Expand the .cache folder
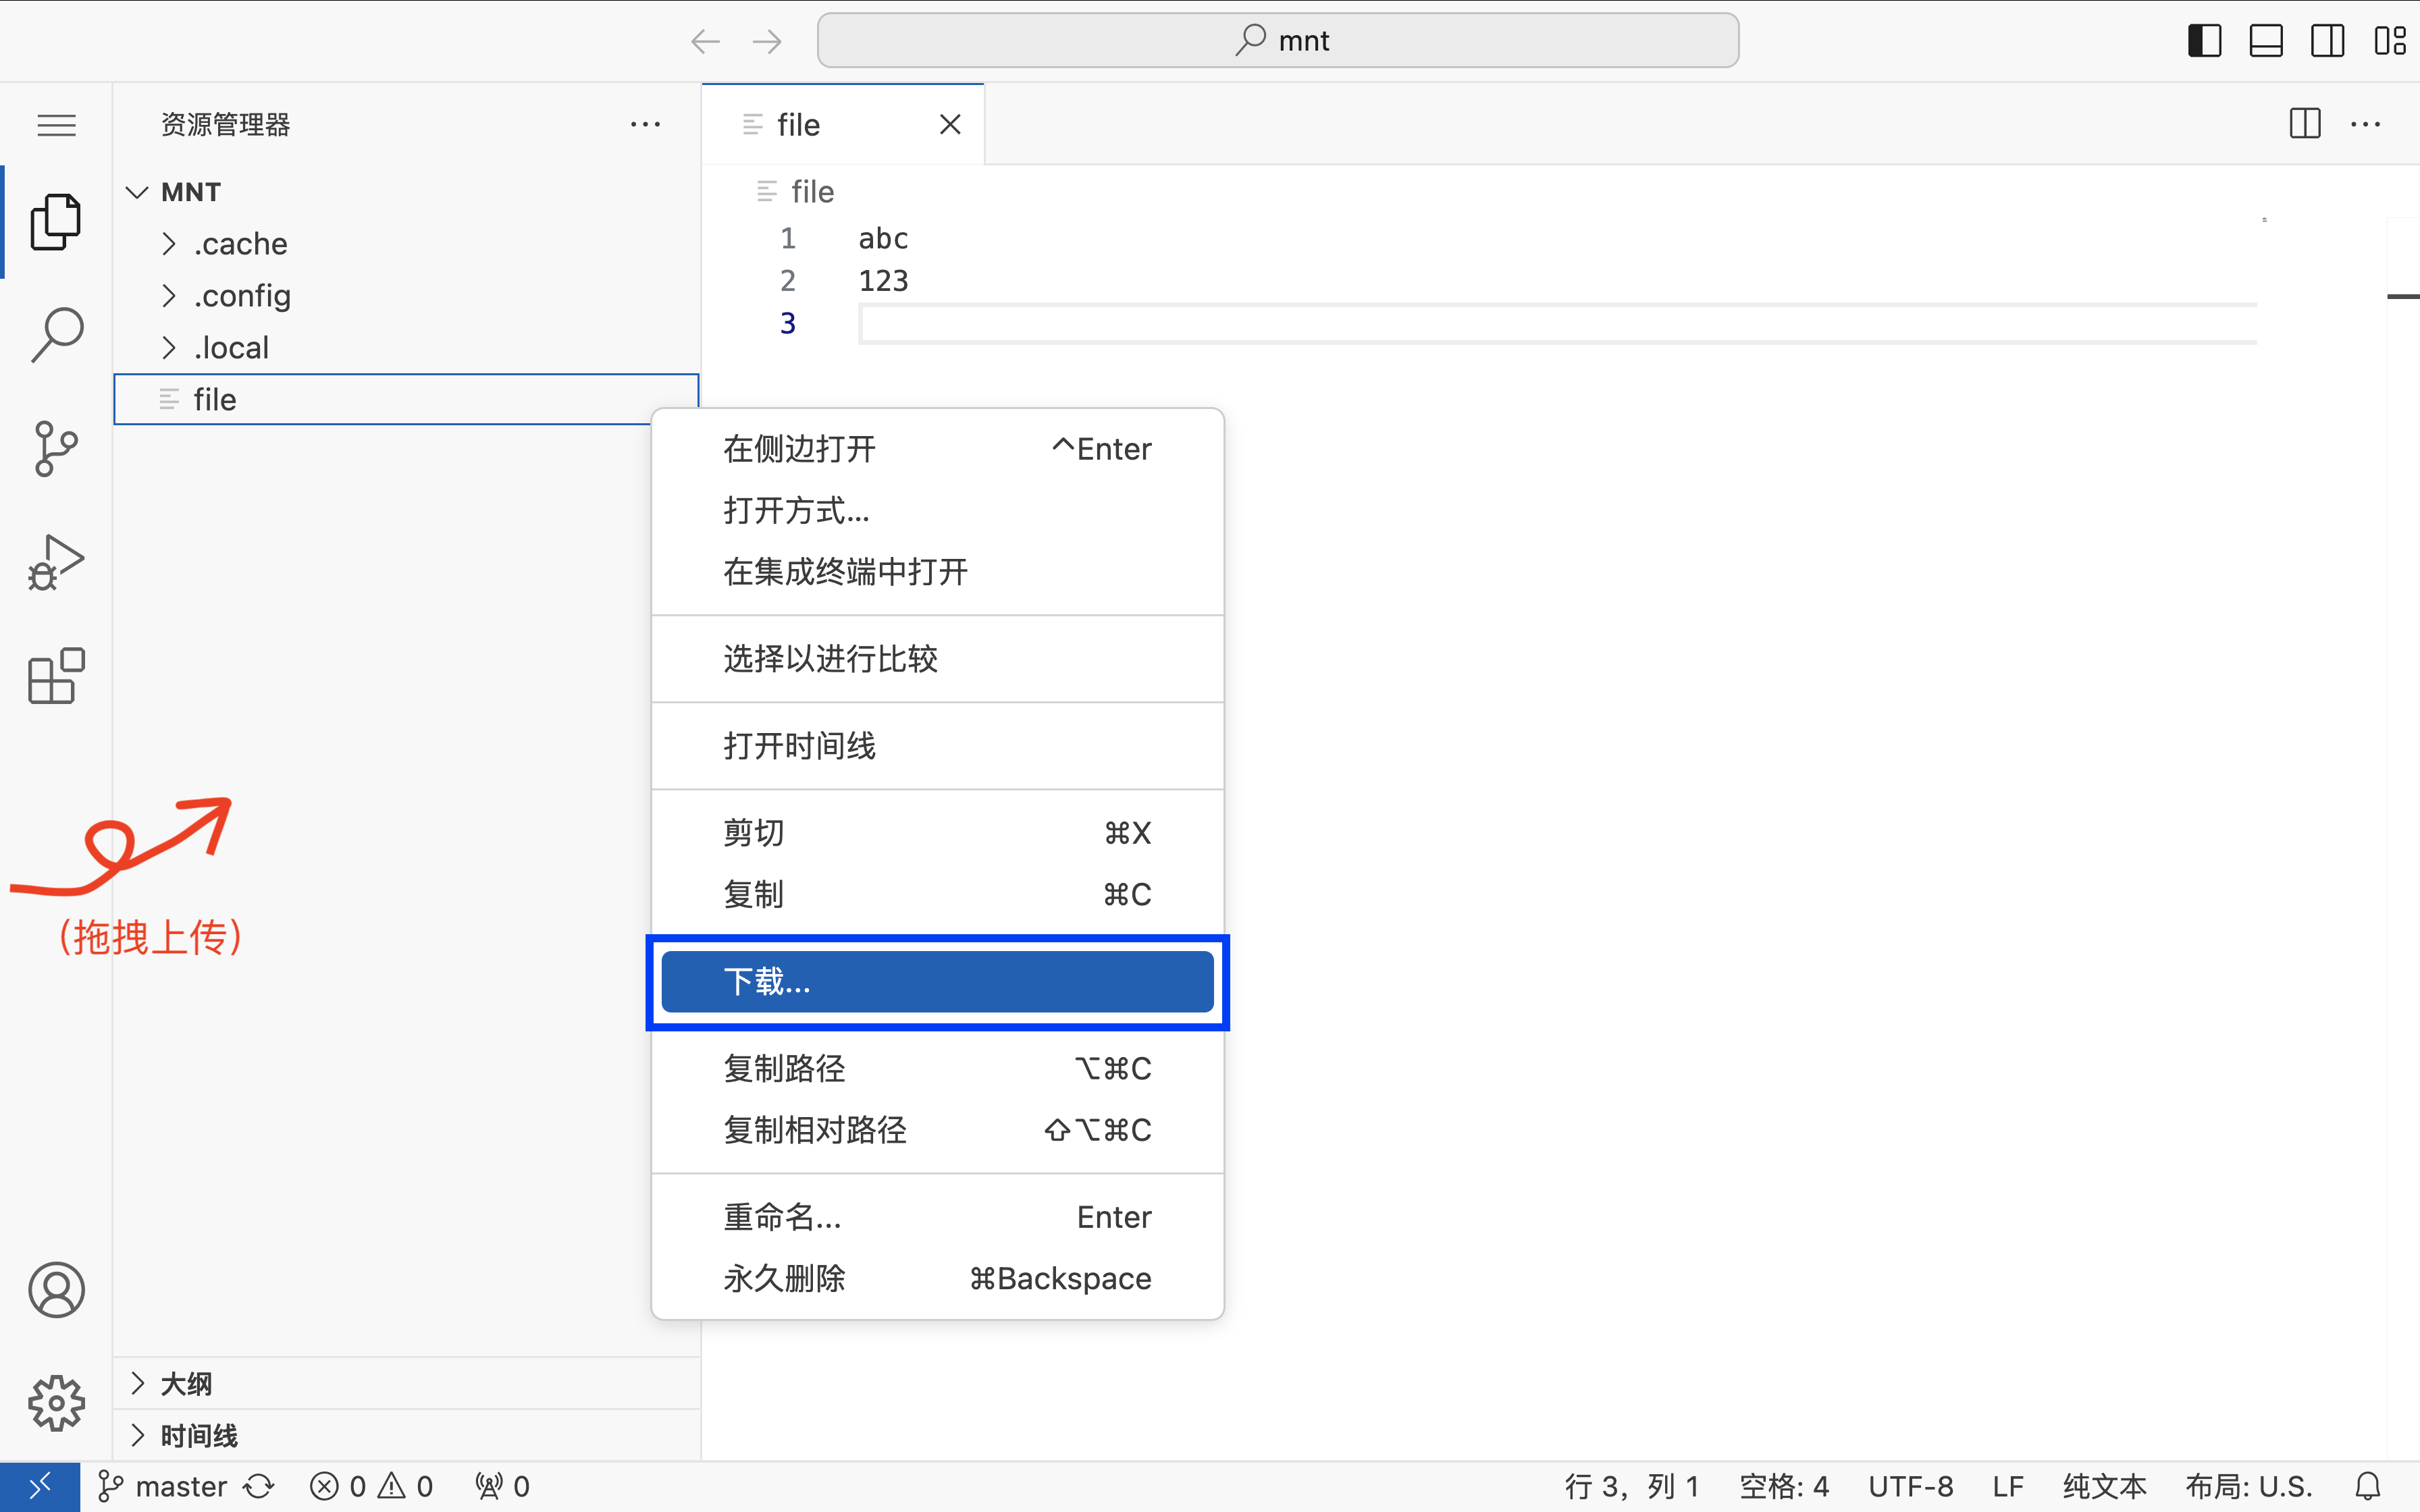The height and width of the screenshot is (1512, 2420). (x=406, y=244)
